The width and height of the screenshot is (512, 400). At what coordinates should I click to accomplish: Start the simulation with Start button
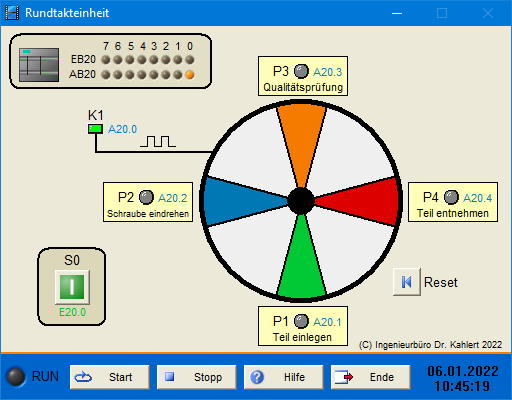110,377
